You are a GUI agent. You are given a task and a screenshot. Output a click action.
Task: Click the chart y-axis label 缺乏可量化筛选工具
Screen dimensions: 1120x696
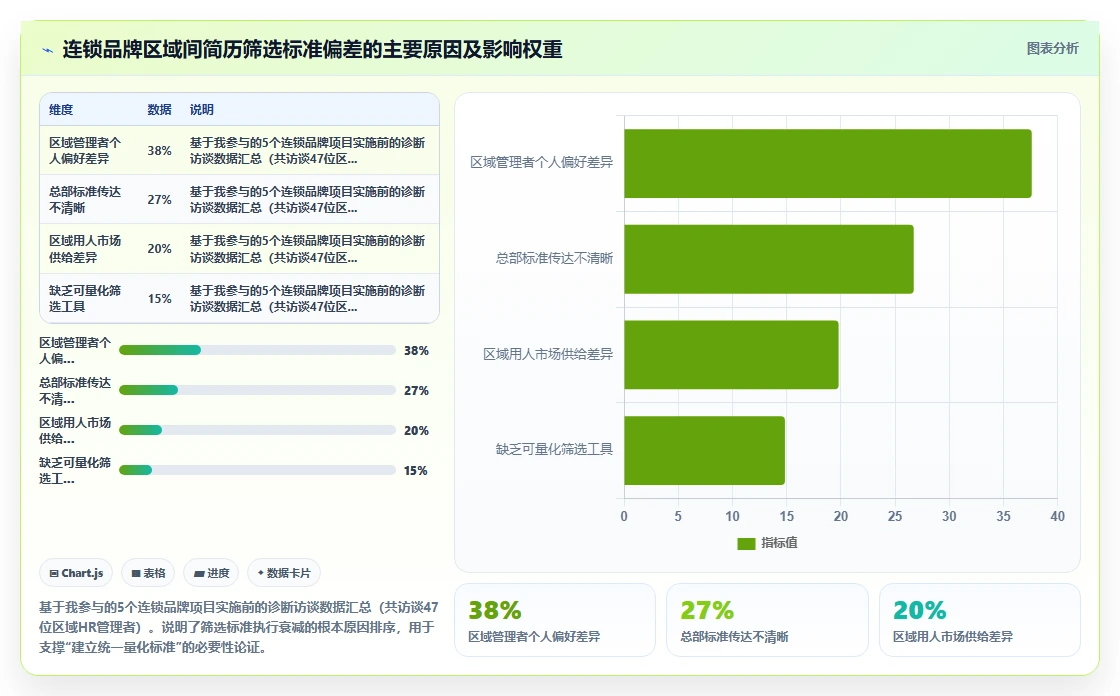(x=554, y=449)
